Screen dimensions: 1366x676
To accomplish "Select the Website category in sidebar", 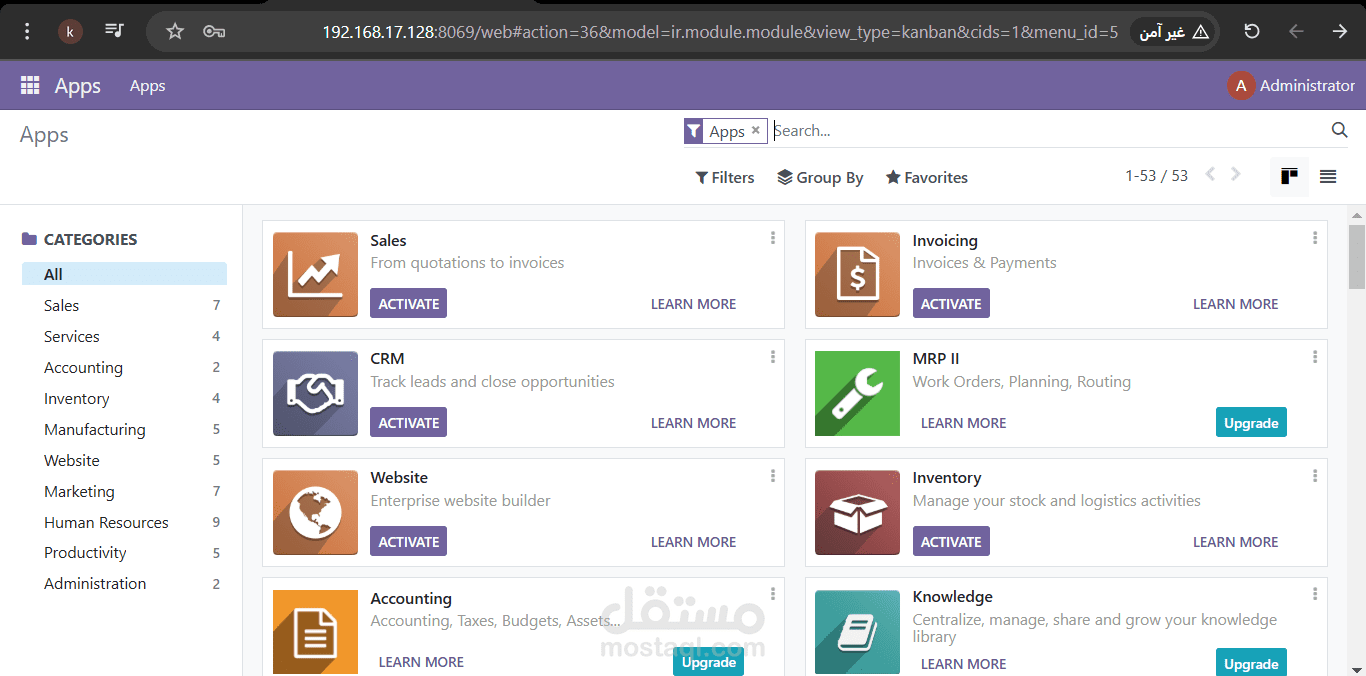I will 124,460.
